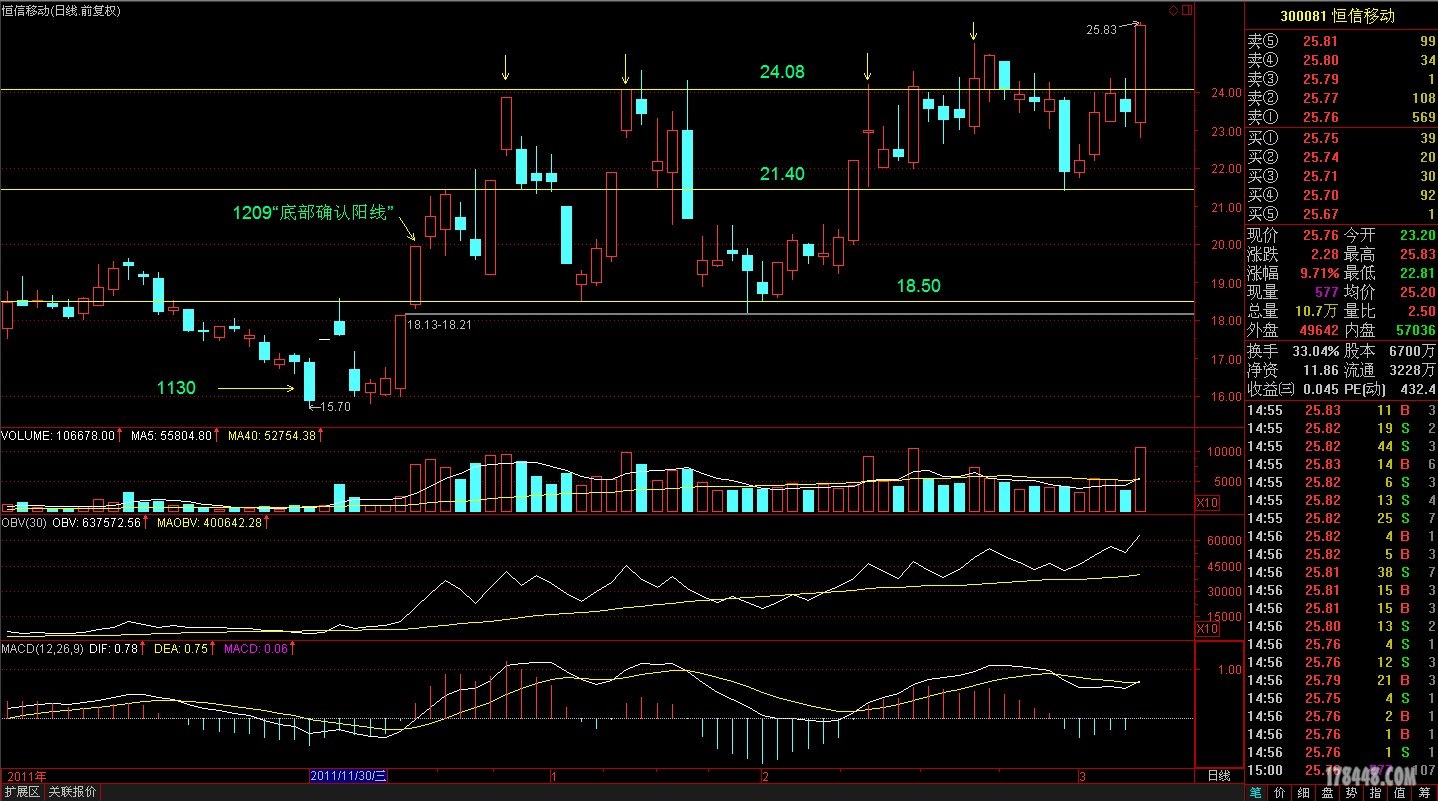
Task: Click the 15.70 low price label
Action: click(334, 407)
